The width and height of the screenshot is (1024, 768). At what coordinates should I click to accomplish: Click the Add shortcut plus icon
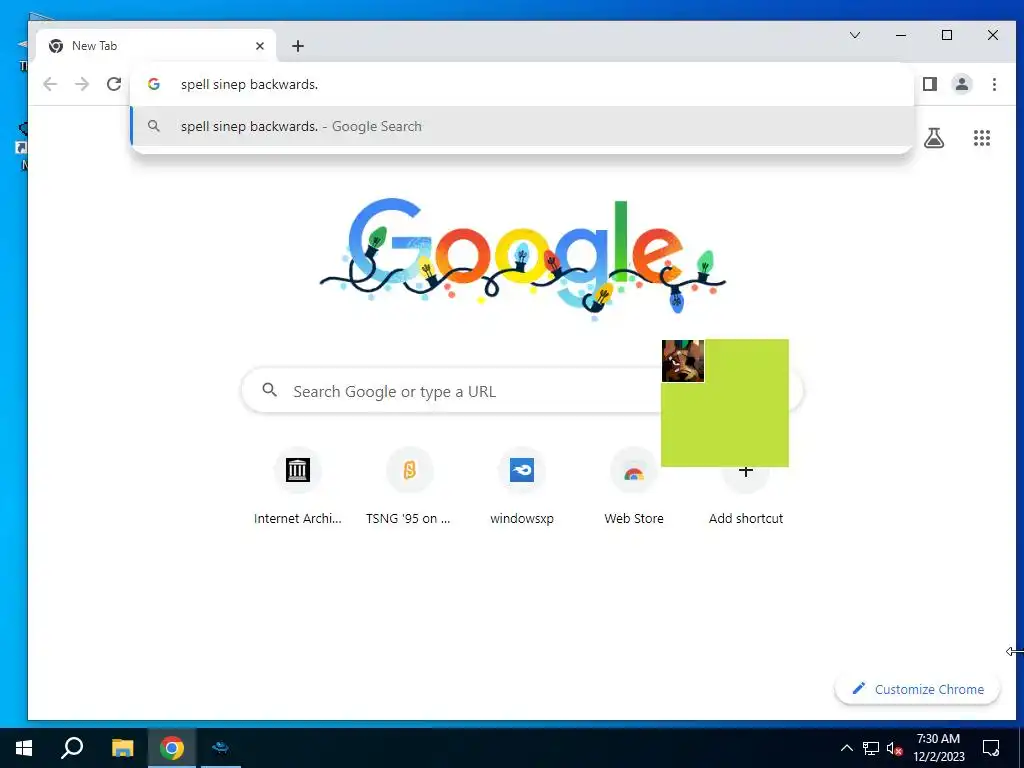(x=746, y=470)
